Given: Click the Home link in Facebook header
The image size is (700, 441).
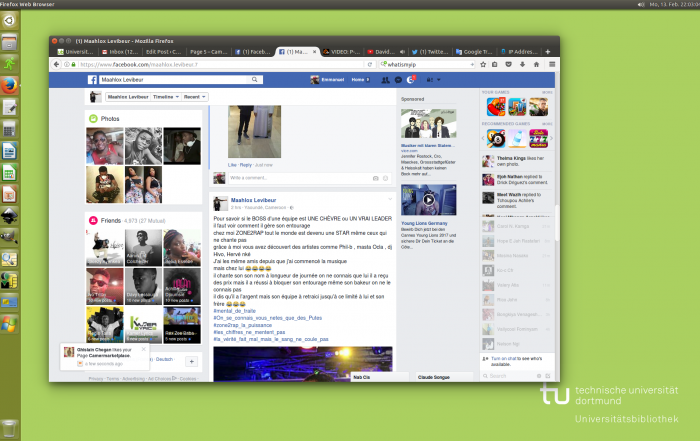Looking at the screenshot, I should 356,79.
